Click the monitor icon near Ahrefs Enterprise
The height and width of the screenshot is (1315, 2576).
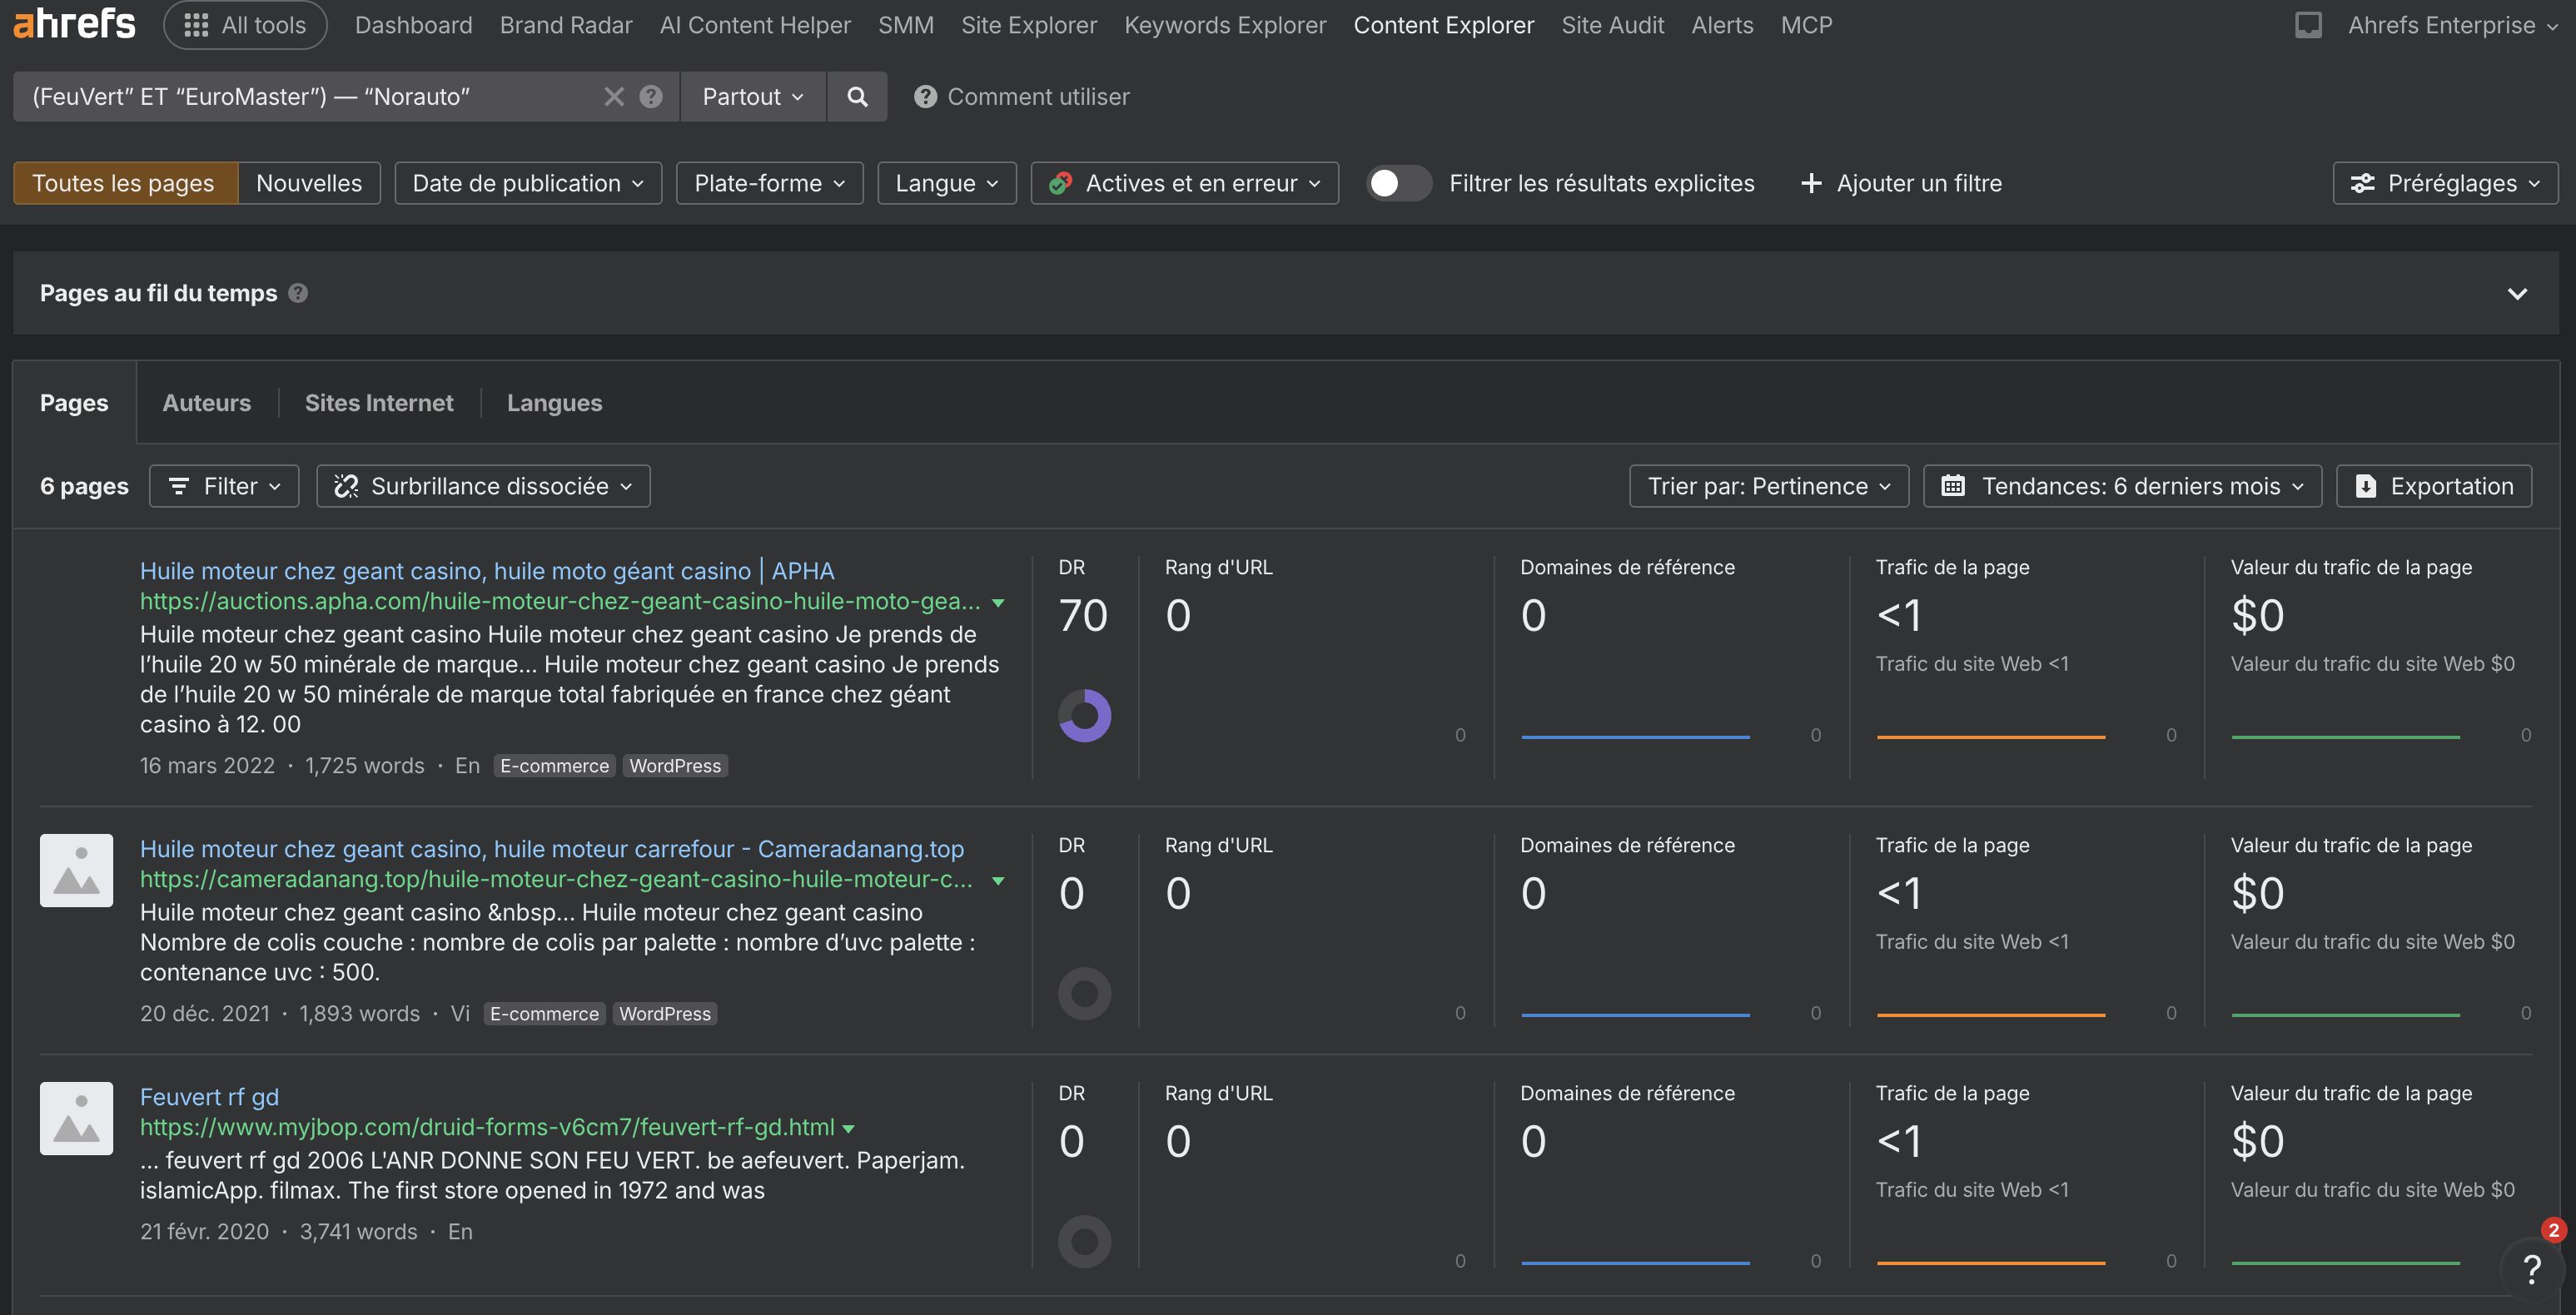(2308, 25)
